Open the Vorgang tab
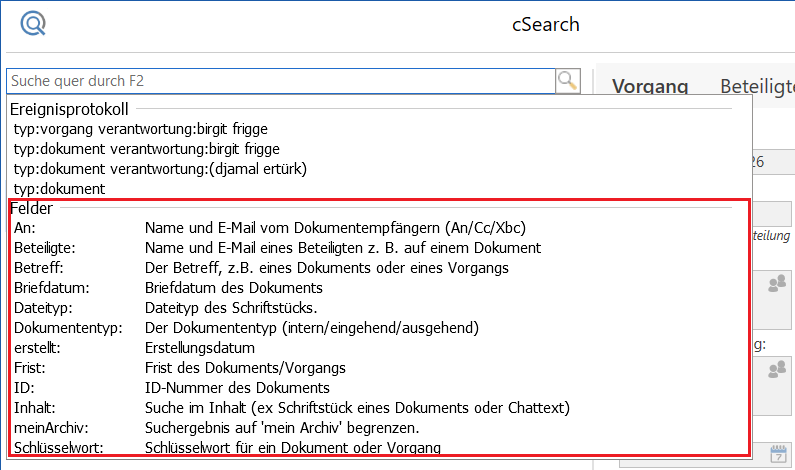The image size is (795, 470). tap(649, 85)
